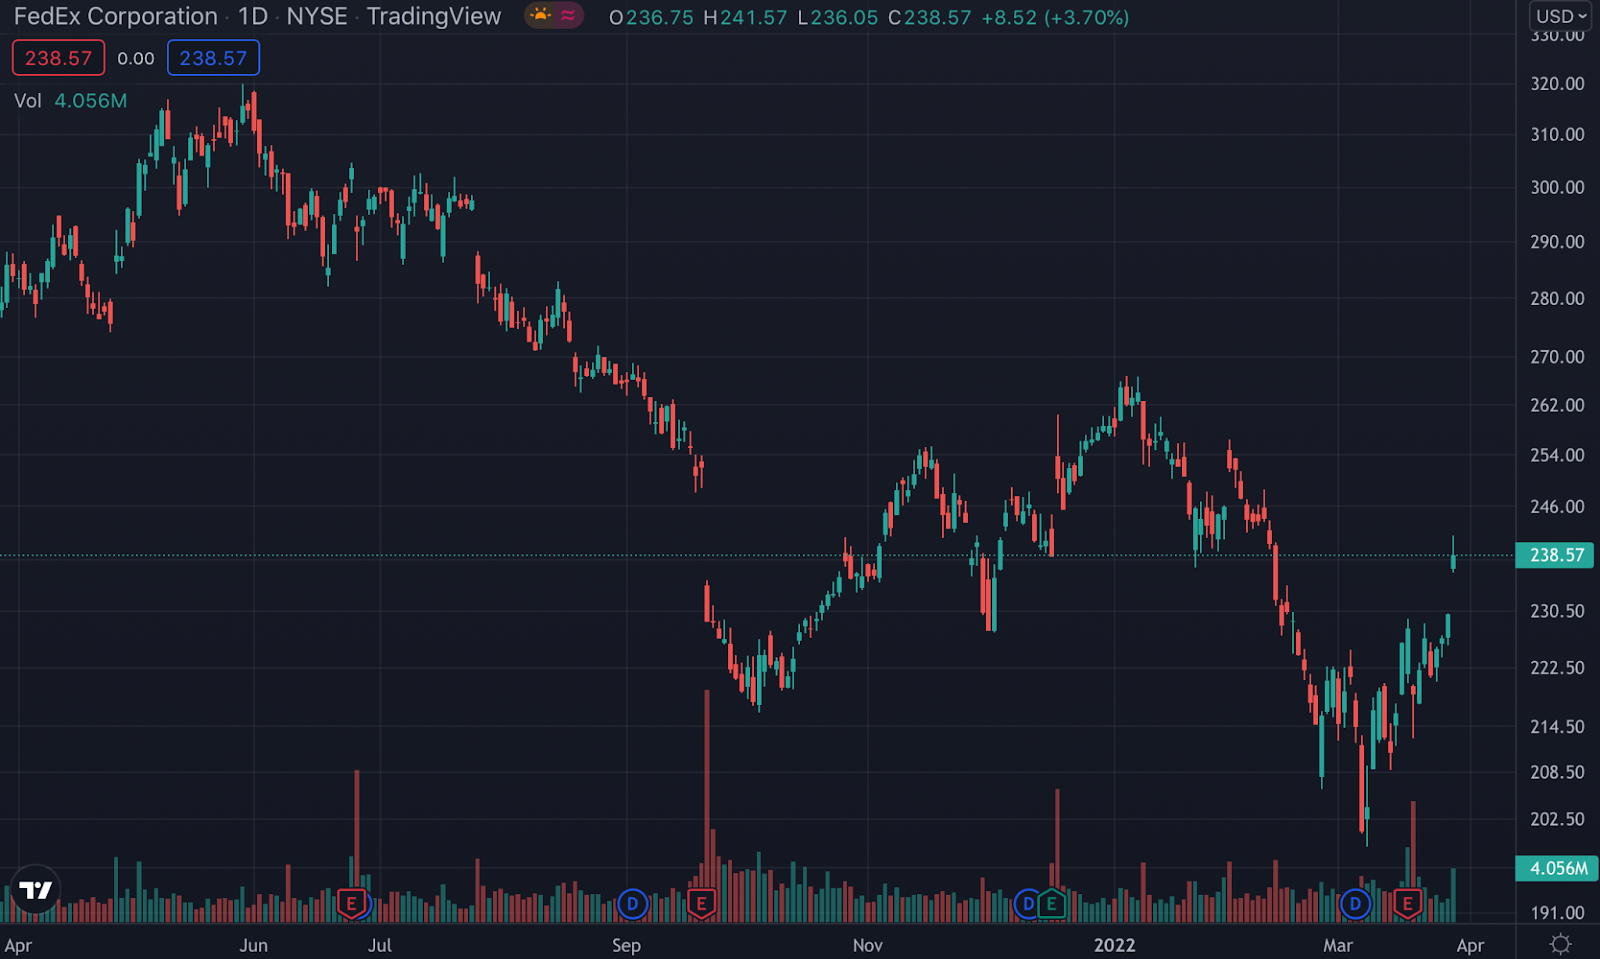Click the 300.00 price axis label
Image resolution: width=1600 pixels, height=959 pixels.
[1557, 187]
